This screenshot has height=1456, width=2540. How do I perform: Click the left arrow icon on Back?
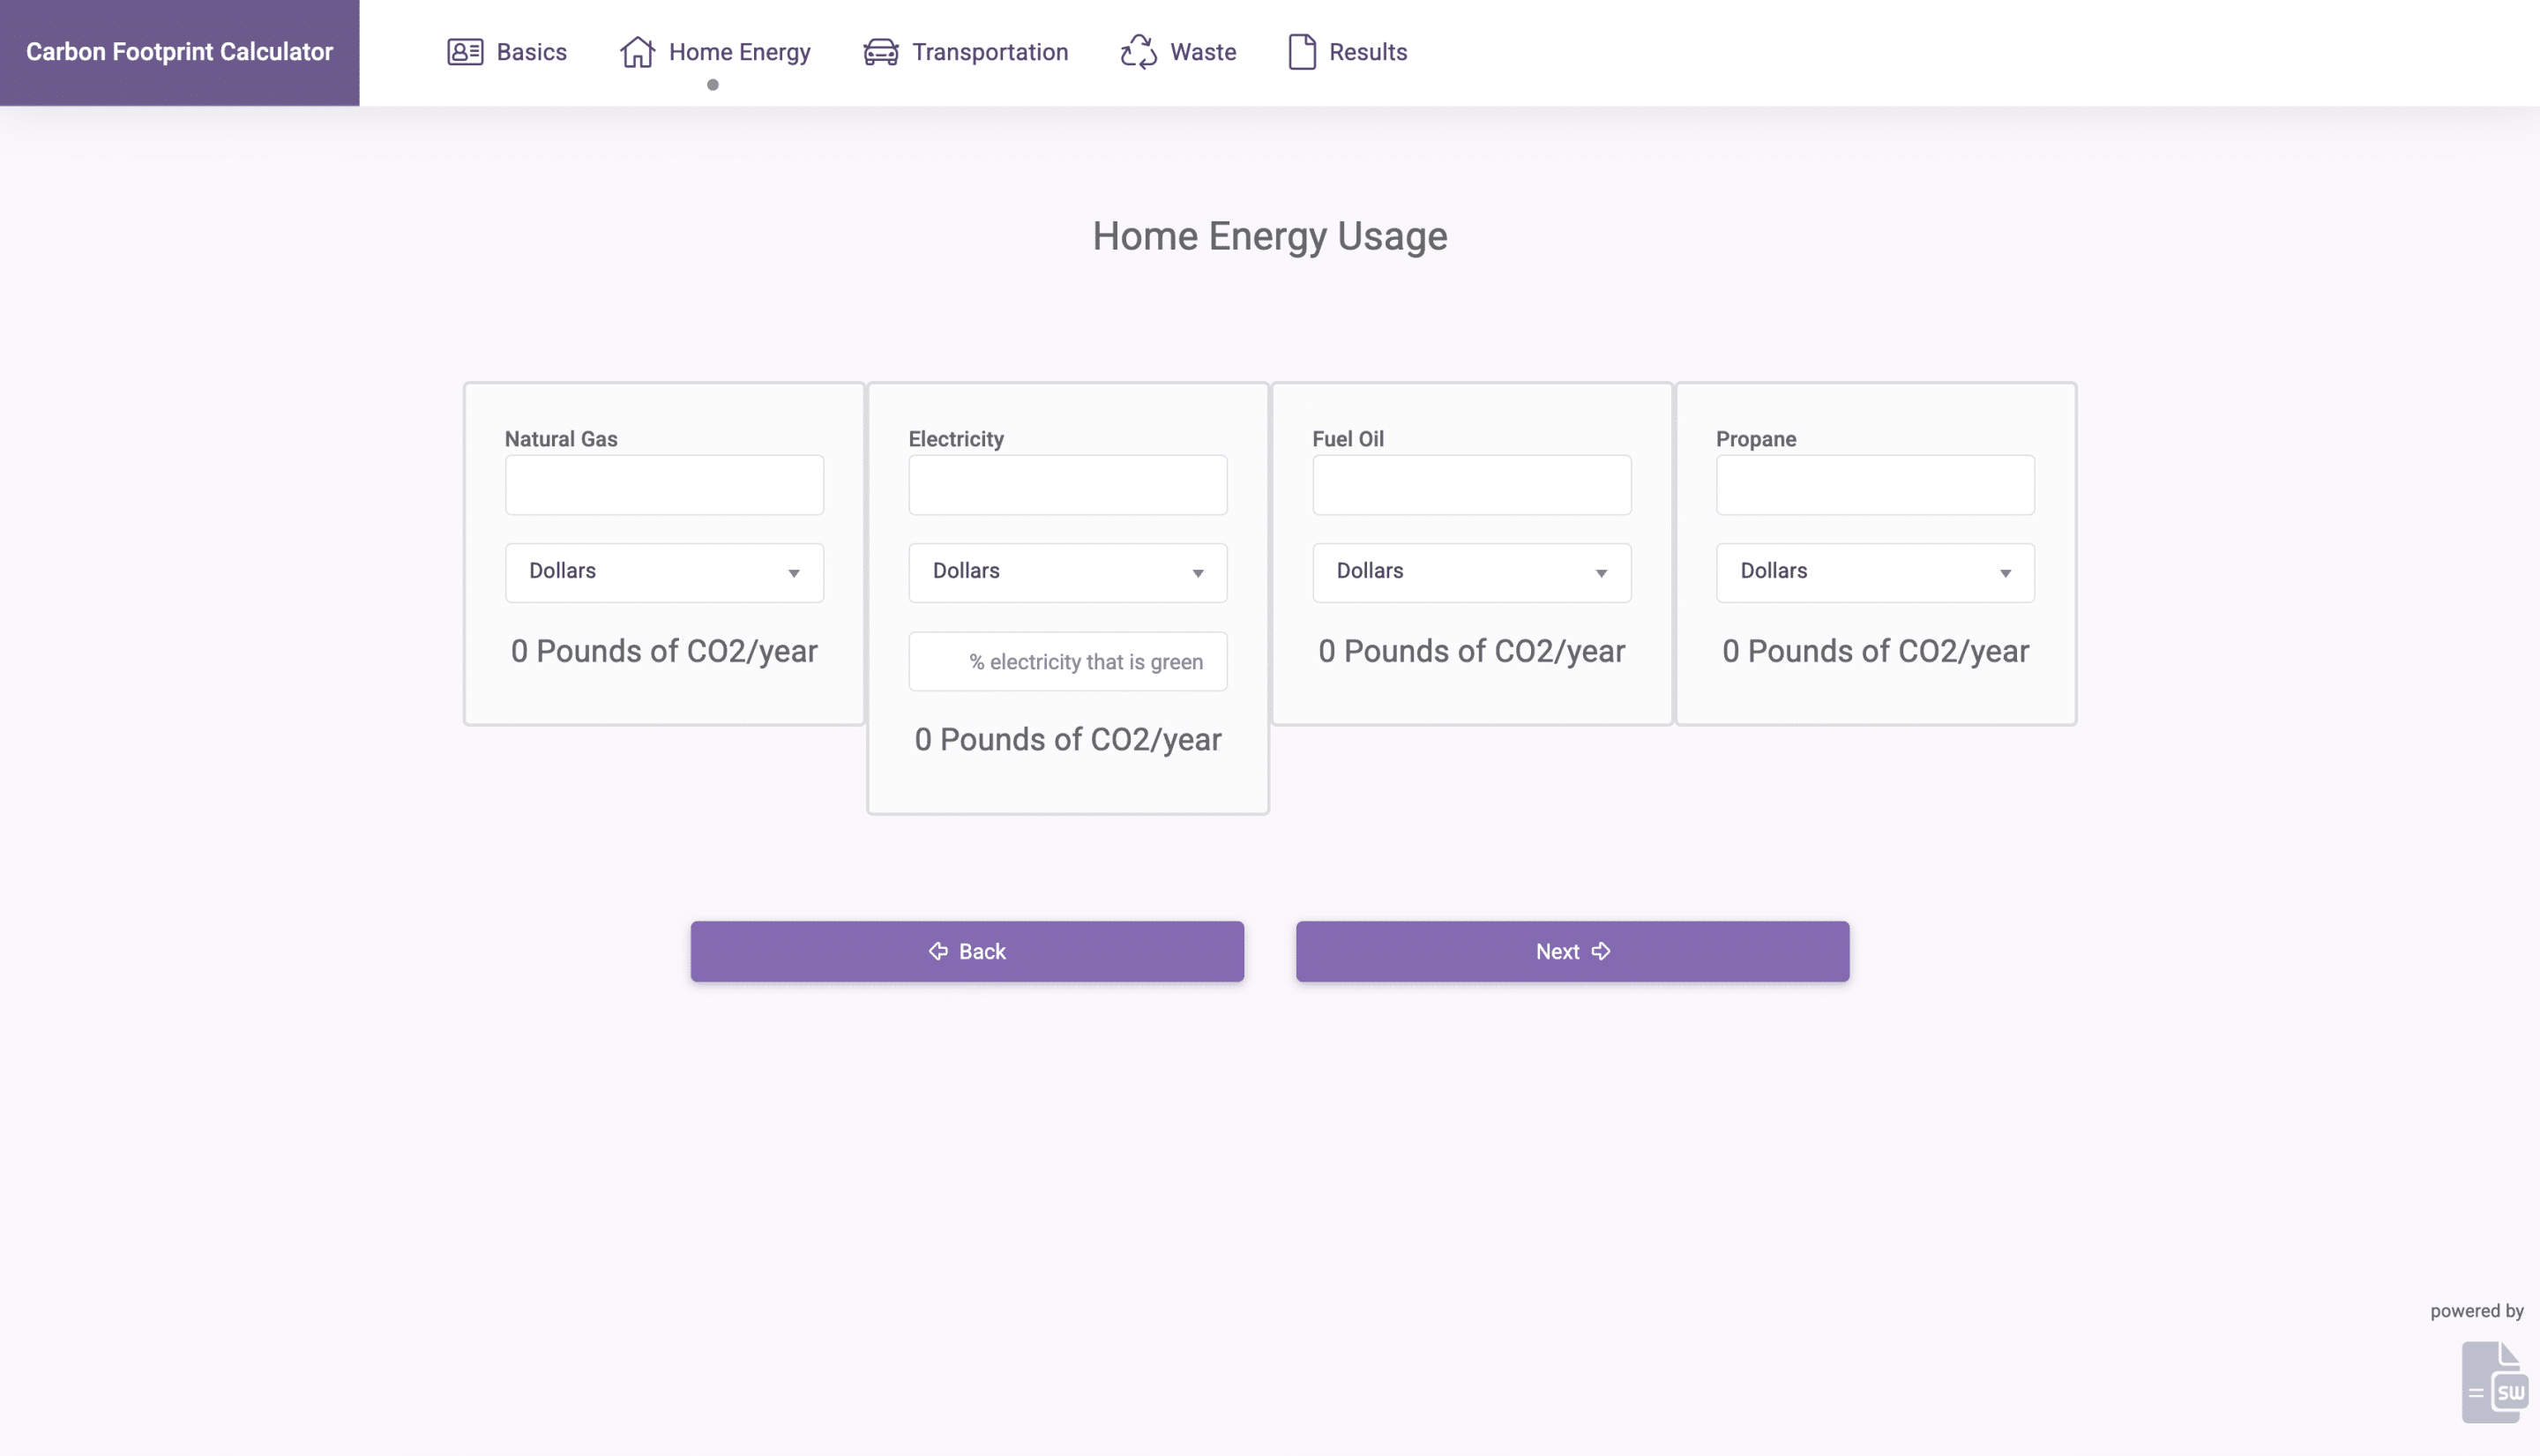tap(938, 951)
